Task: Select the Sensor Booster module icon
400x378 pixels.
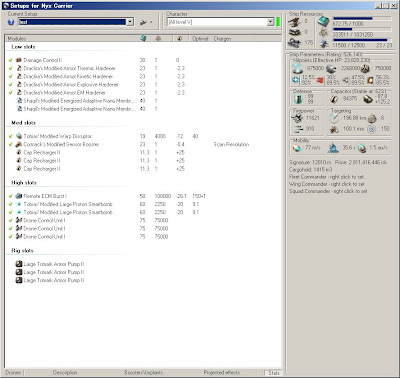Action: 19,144
